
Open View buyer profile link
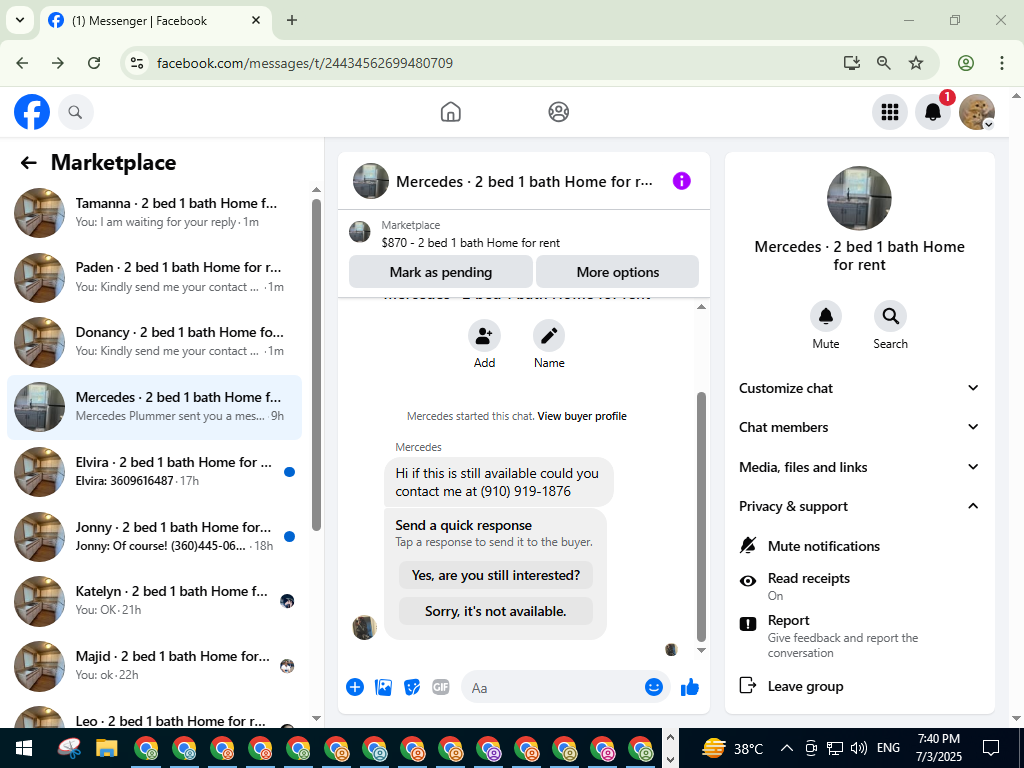[582, 416]
